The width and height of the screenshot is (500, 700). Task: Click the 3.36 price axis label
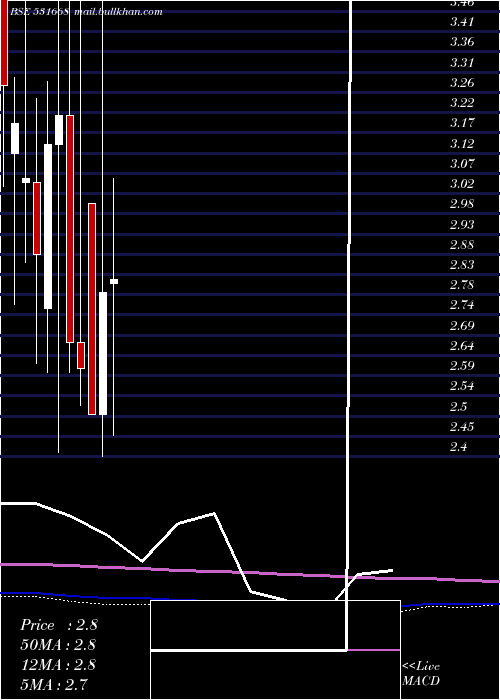(462, 42)
